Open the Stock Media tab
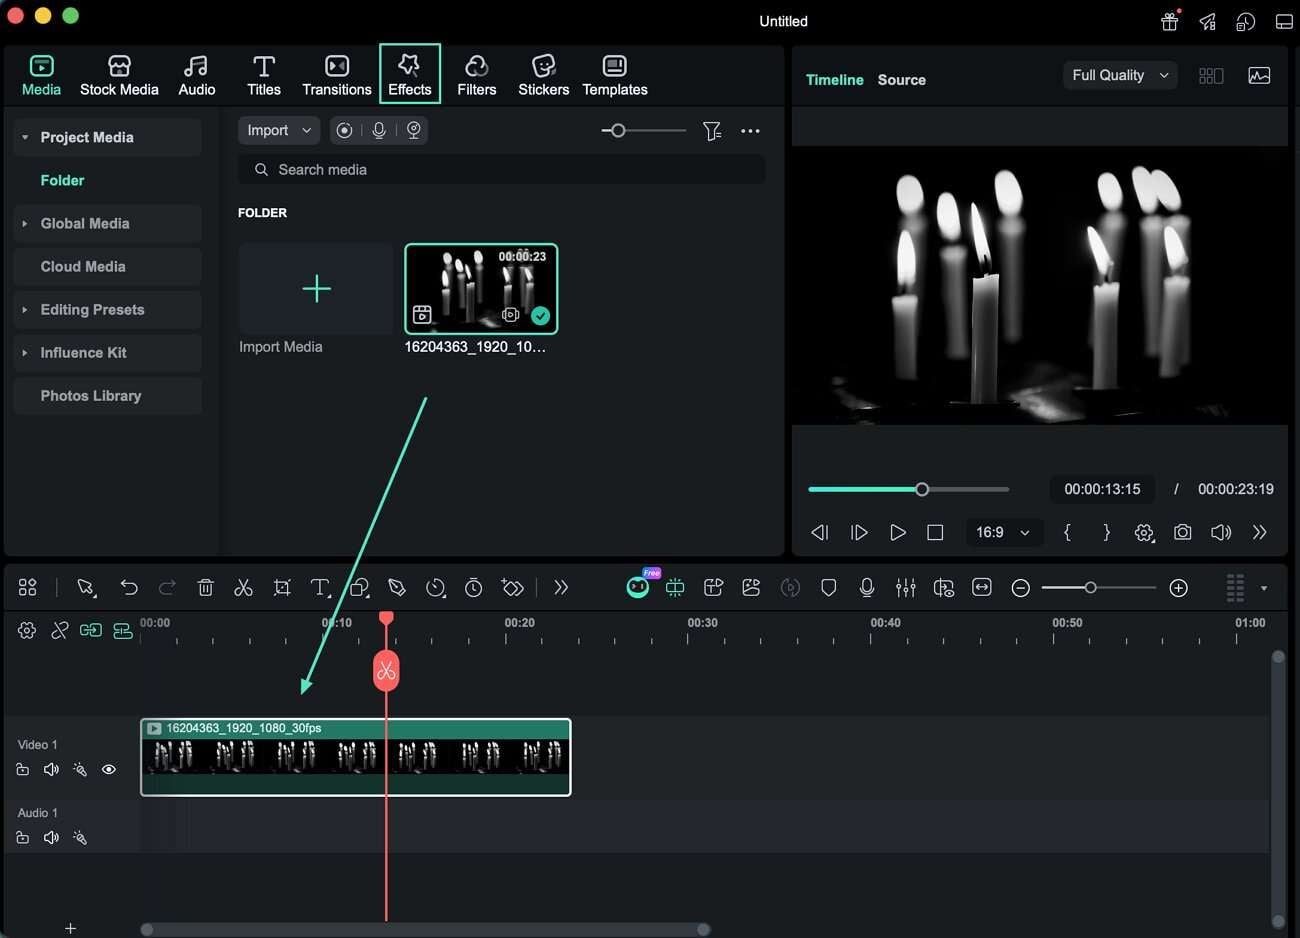1300x938 pixels. click(119, 76)
